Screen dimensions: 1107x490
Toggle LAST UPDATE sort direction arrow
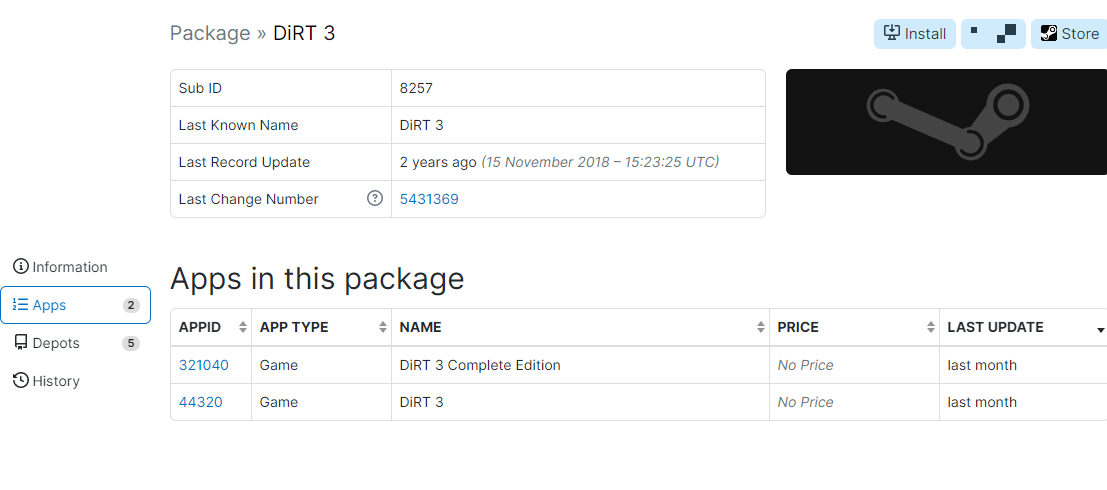pos(1101,330)
